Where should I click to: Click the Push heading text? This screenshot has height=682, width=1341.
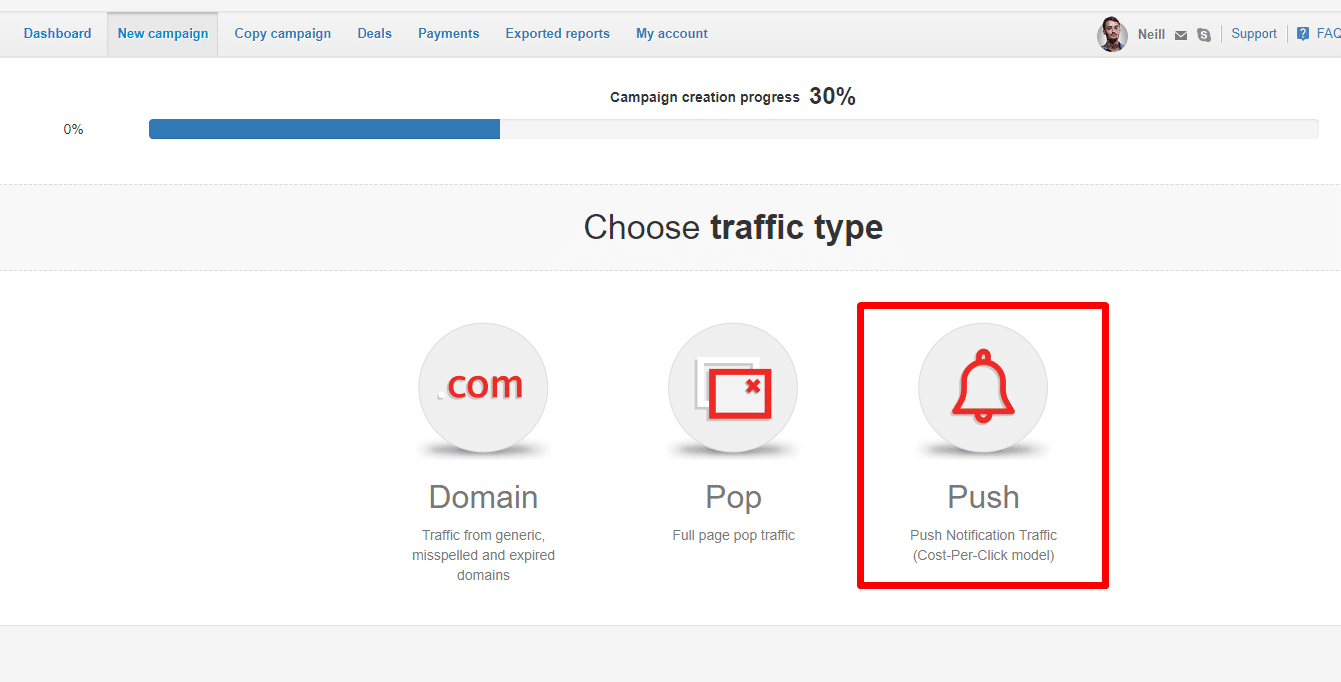[x=983, y=497]
